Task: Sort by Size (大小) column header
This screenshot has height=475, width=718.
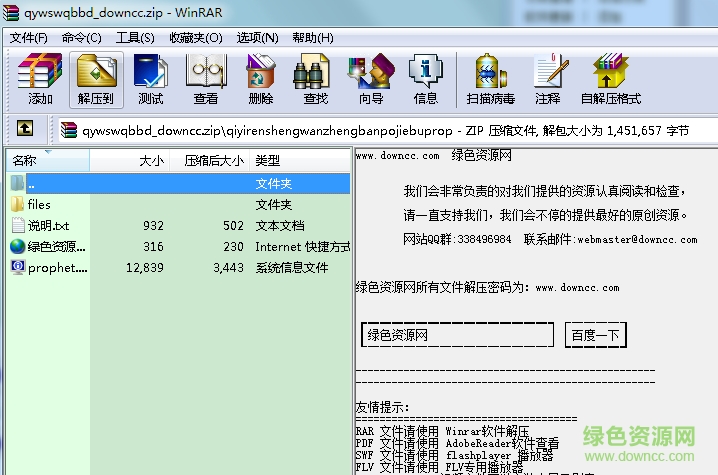Action: click(130, 160)
